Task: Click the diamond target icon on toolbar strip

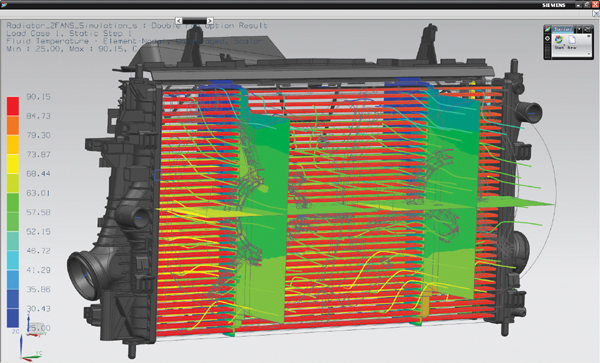Action: (548, 39)
